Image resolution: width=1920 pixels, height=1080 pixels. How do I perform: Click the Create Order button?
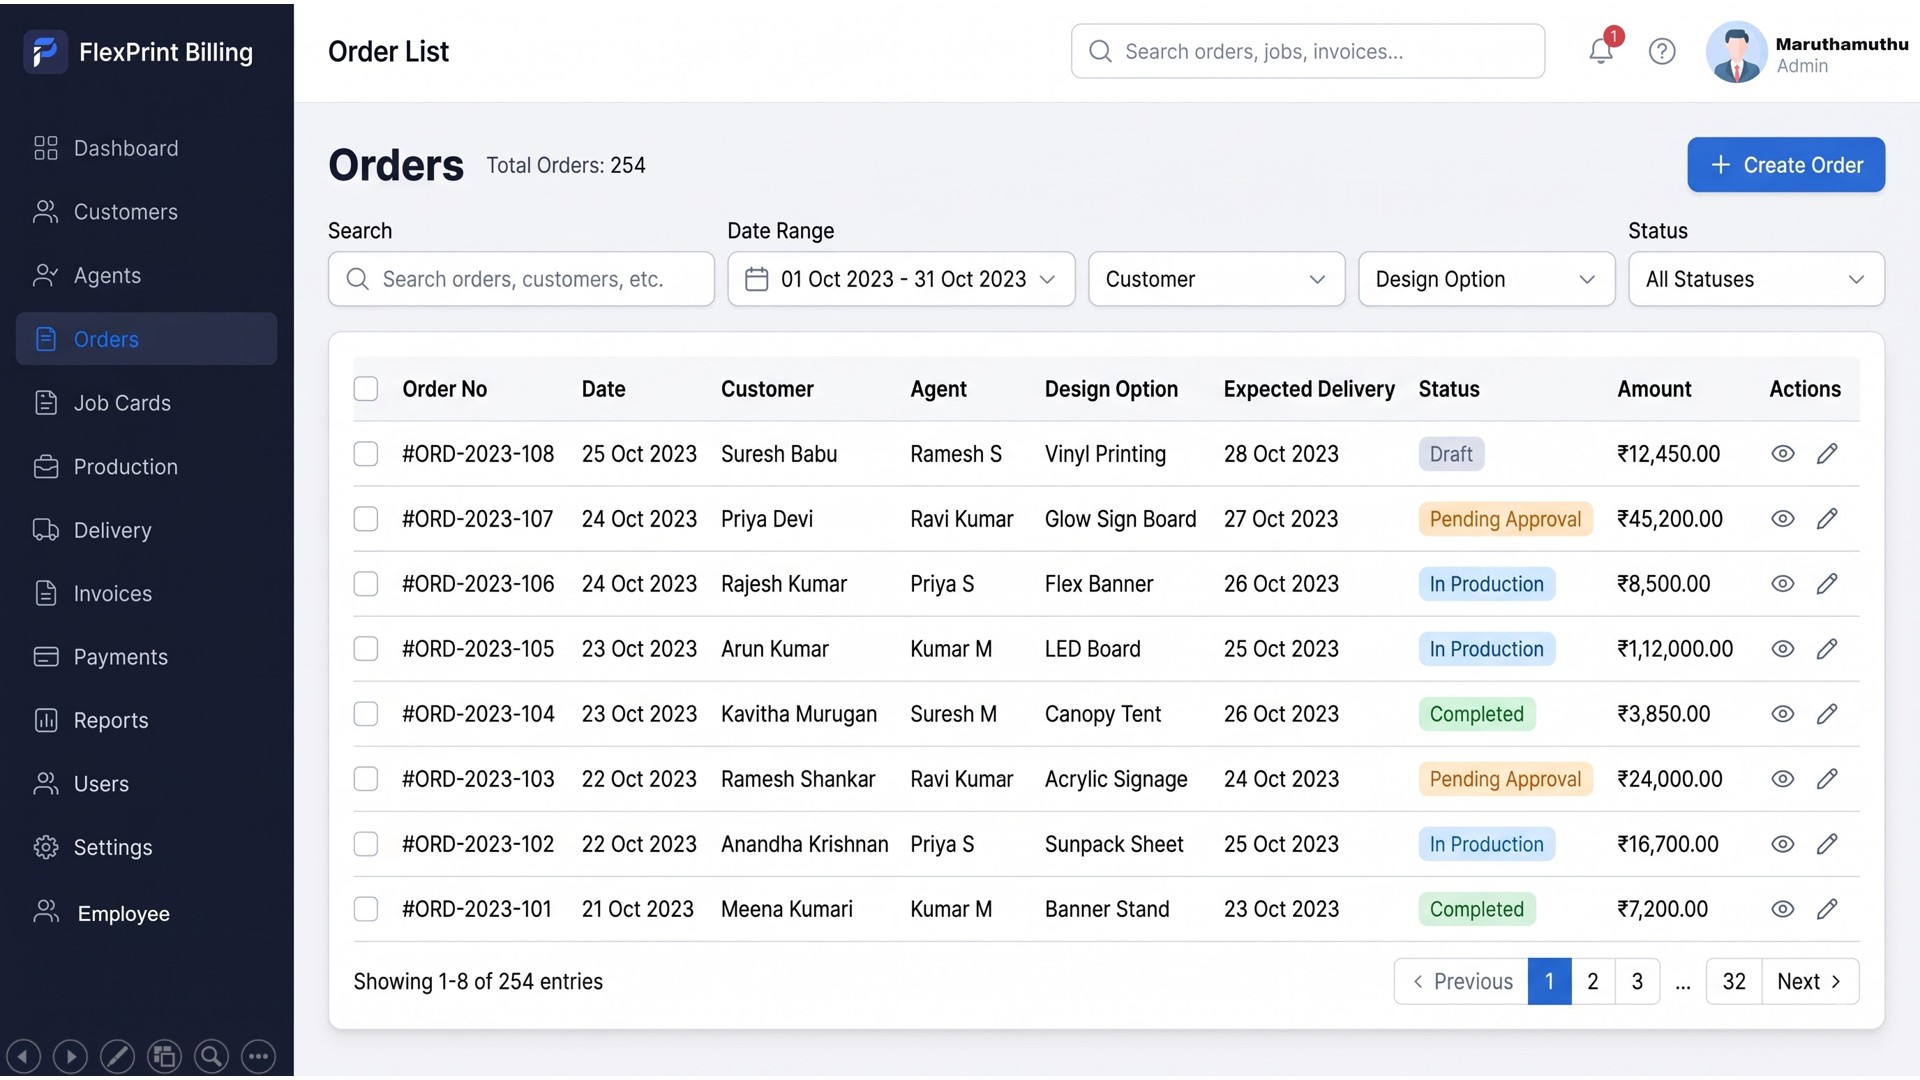pos(1786,165)
